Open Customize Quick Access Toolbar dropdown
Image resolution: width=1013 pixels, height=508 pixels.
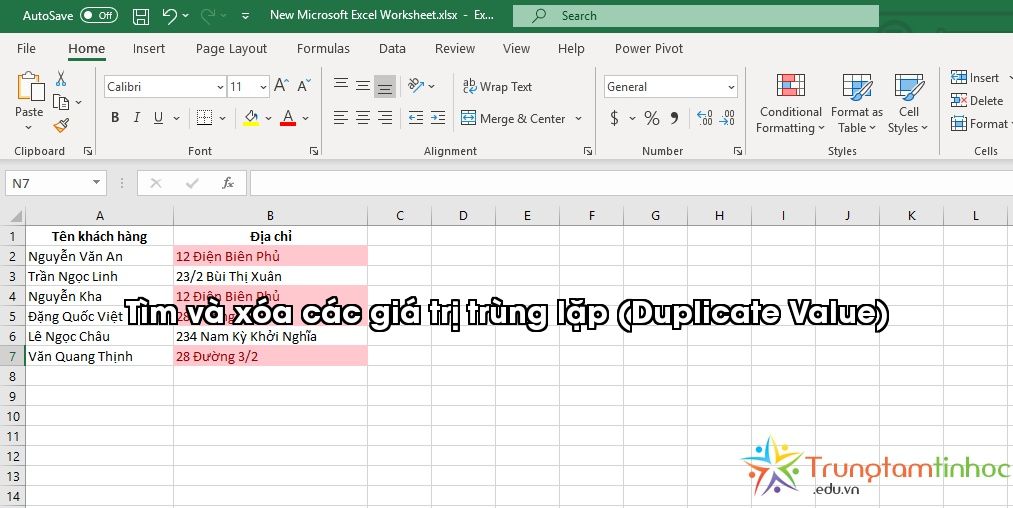(x=245, y=16)
